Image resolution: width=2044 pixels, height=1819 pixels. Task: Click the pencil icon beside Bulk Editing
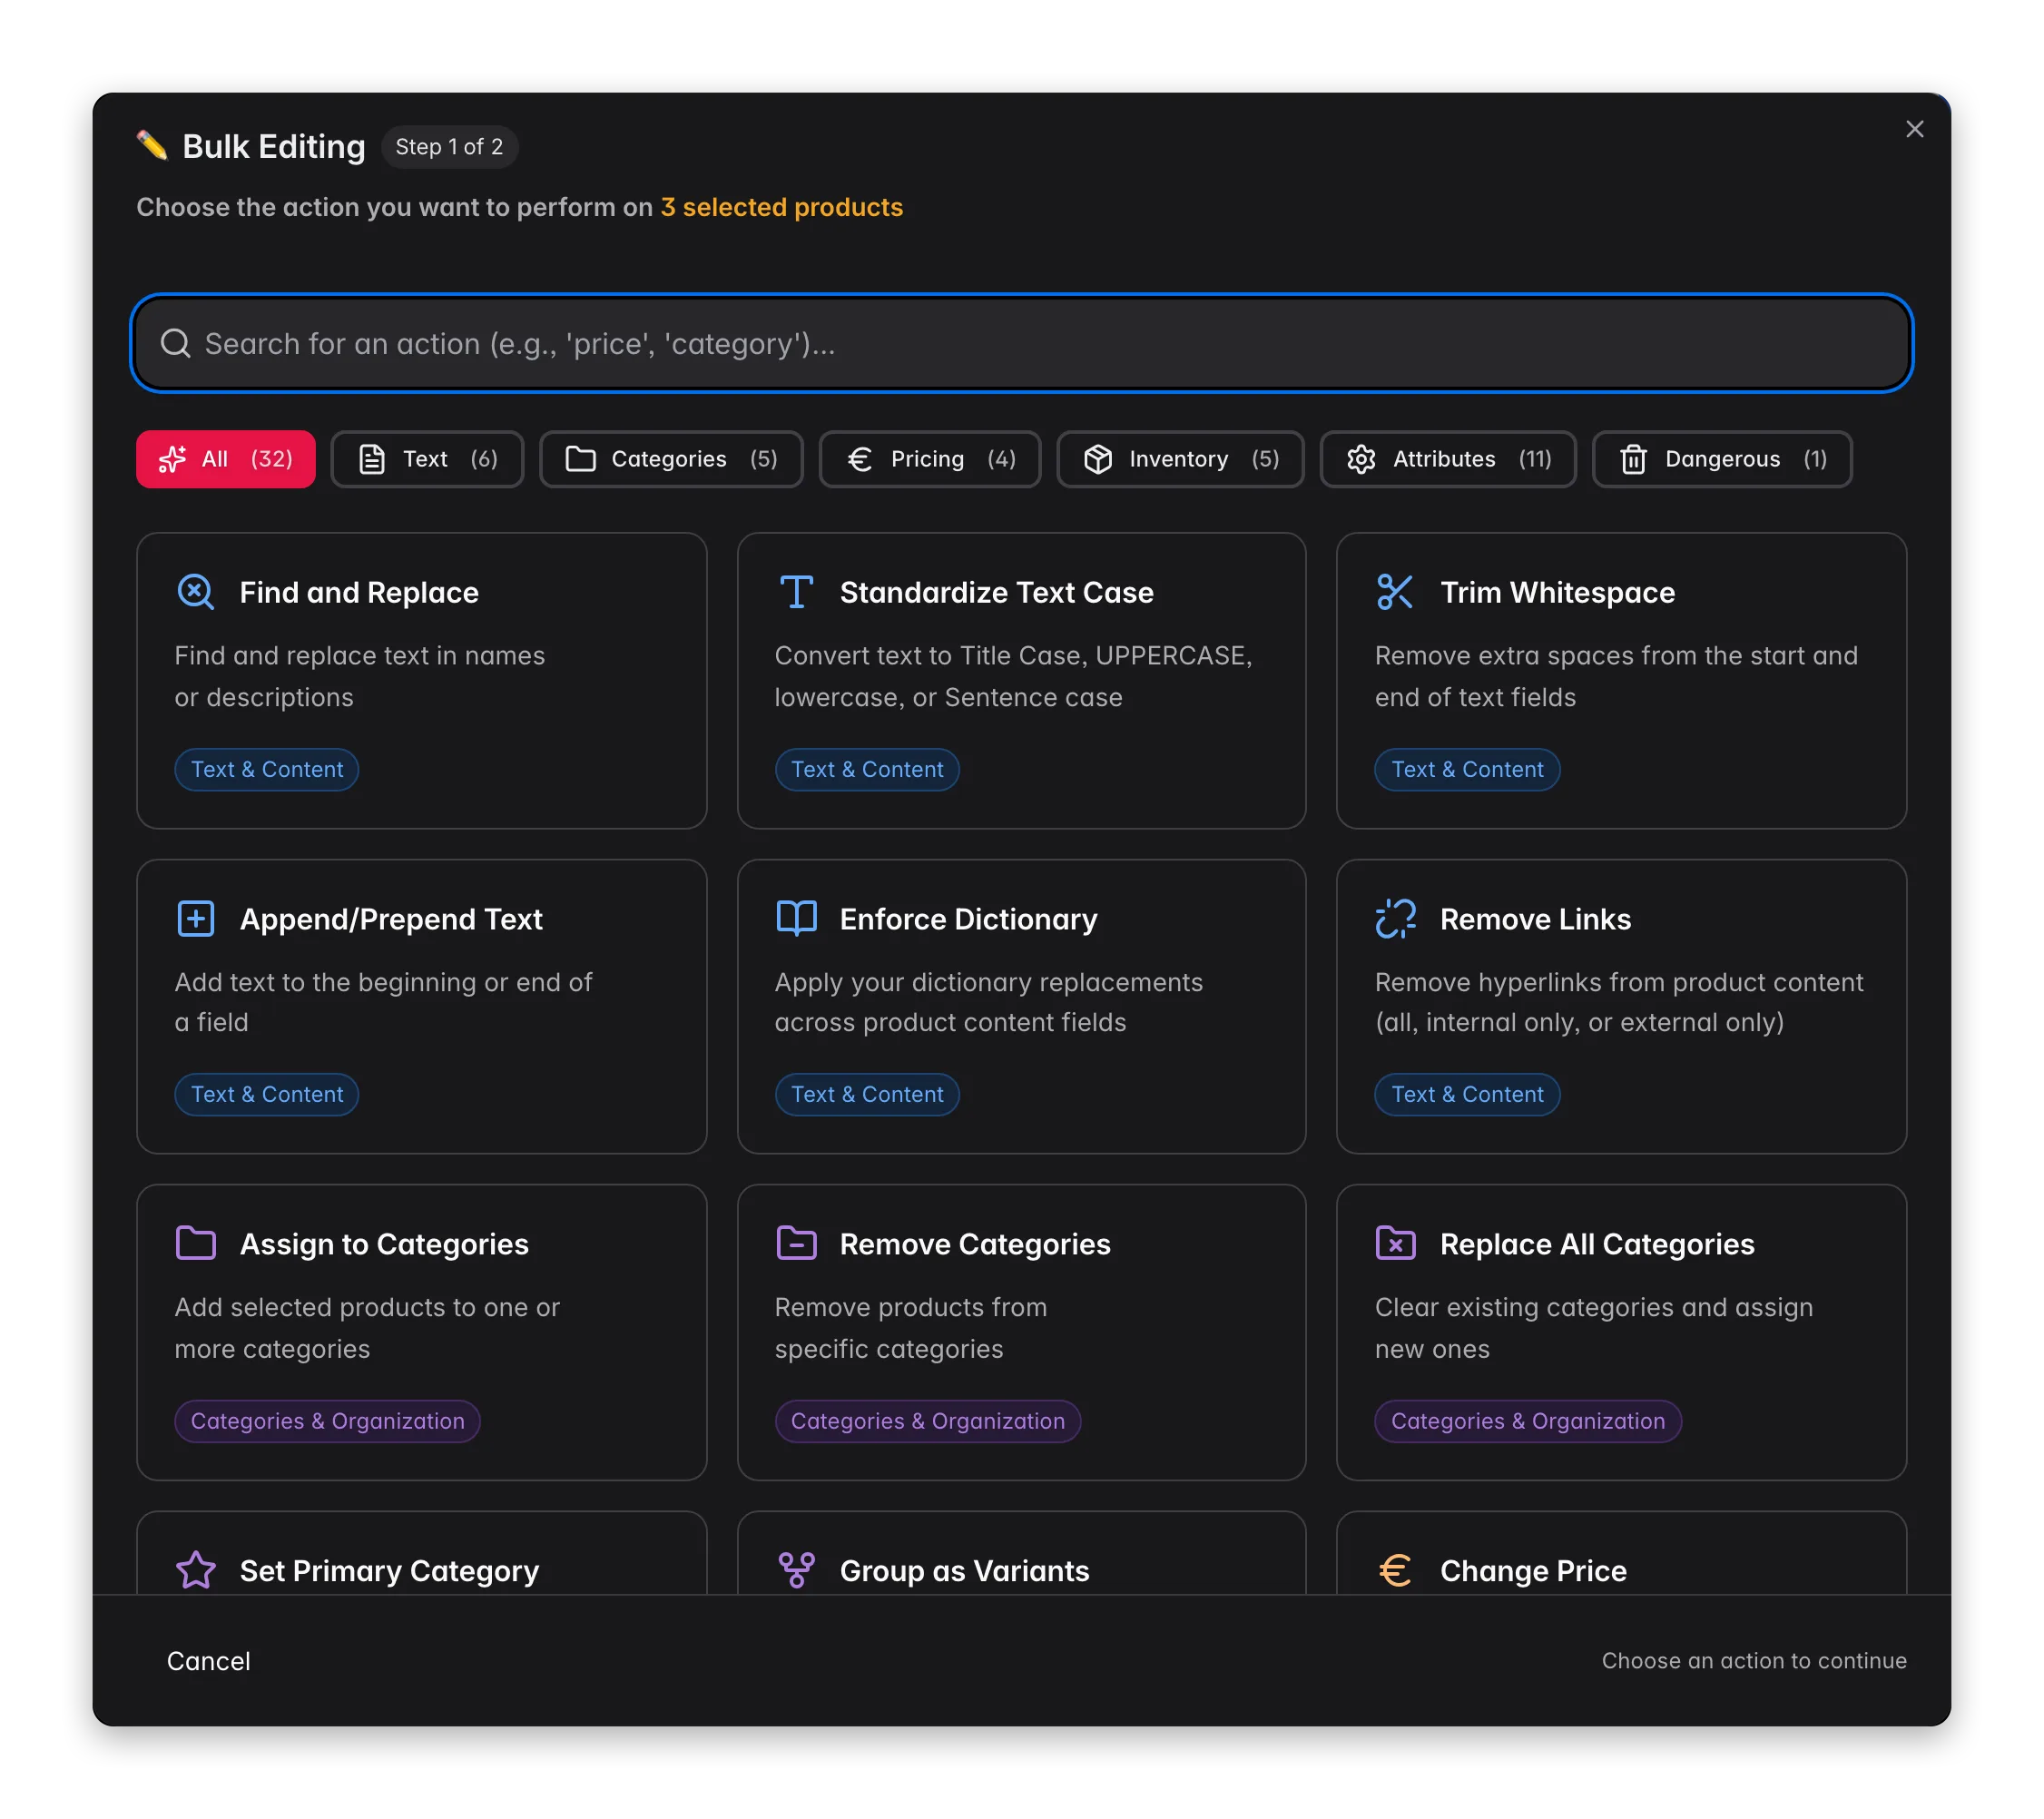pos(152,146)
